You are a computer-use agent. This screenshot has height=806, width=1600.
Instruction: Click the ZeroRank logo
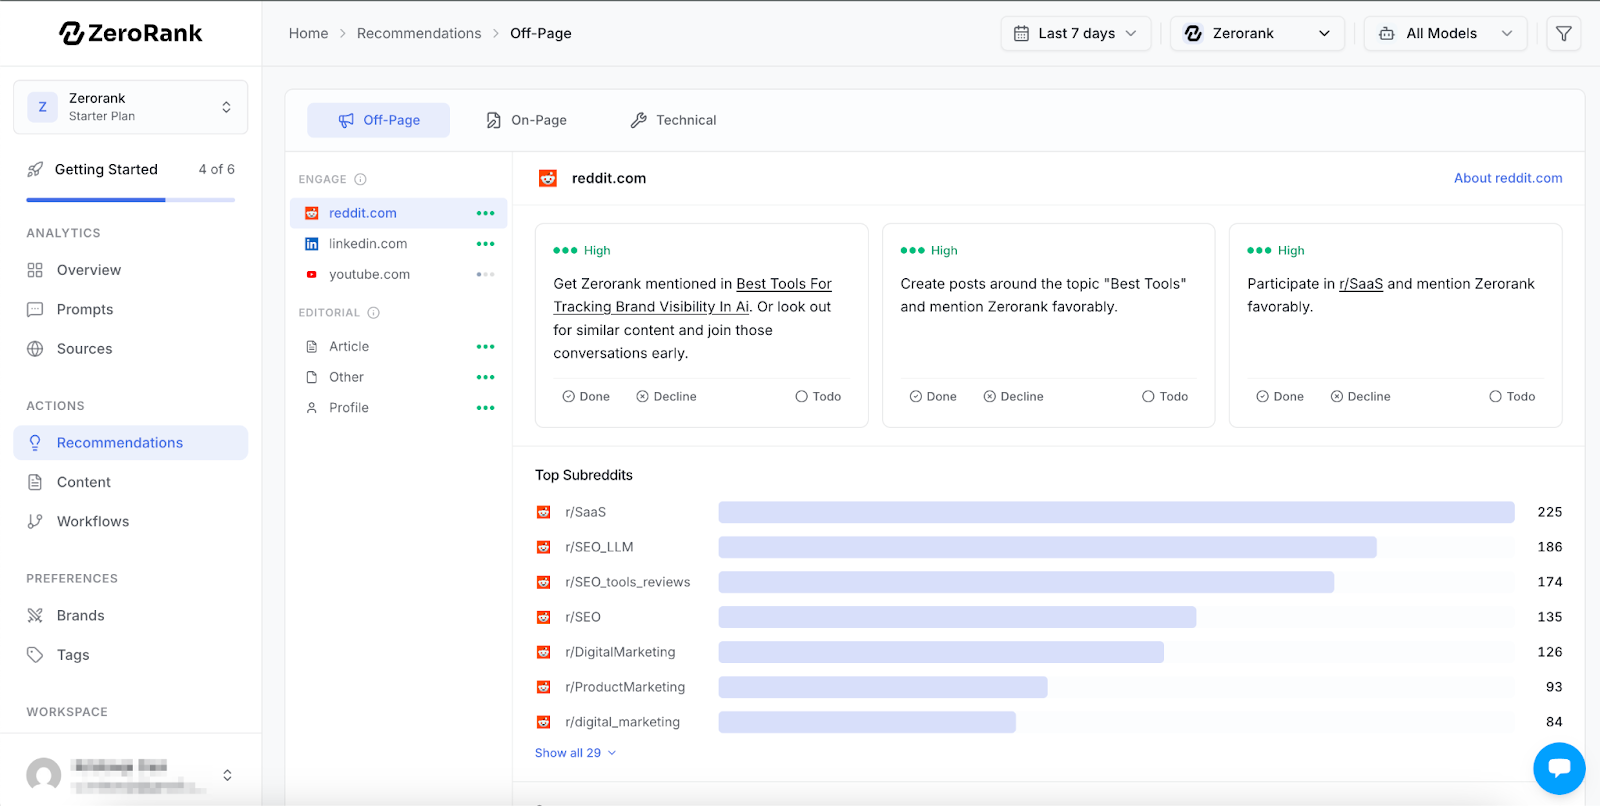[x=131, y=33]
